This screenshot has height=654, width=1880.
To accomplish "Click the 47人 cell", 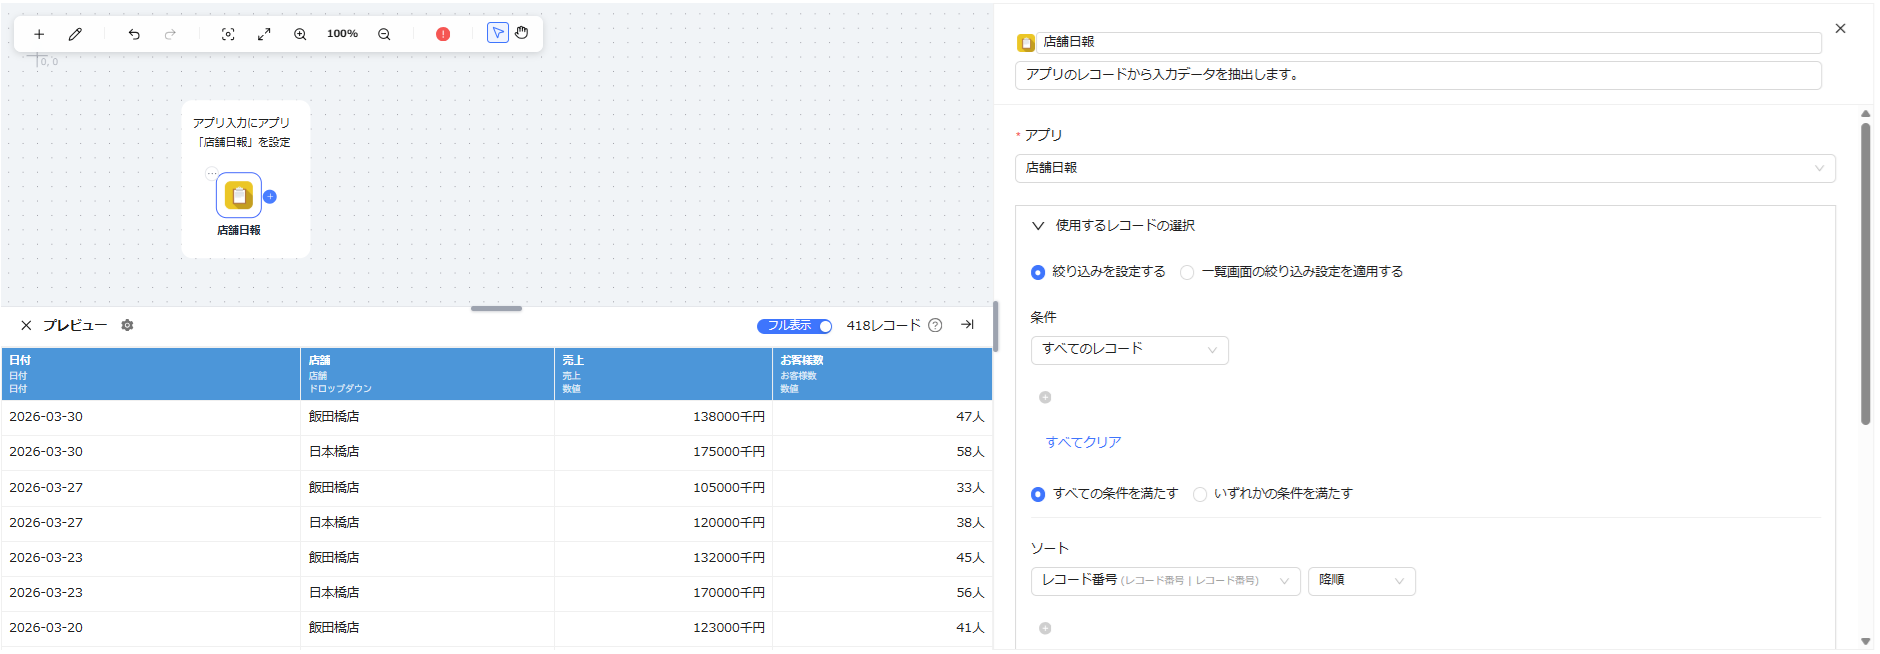I will coord(882,417).
